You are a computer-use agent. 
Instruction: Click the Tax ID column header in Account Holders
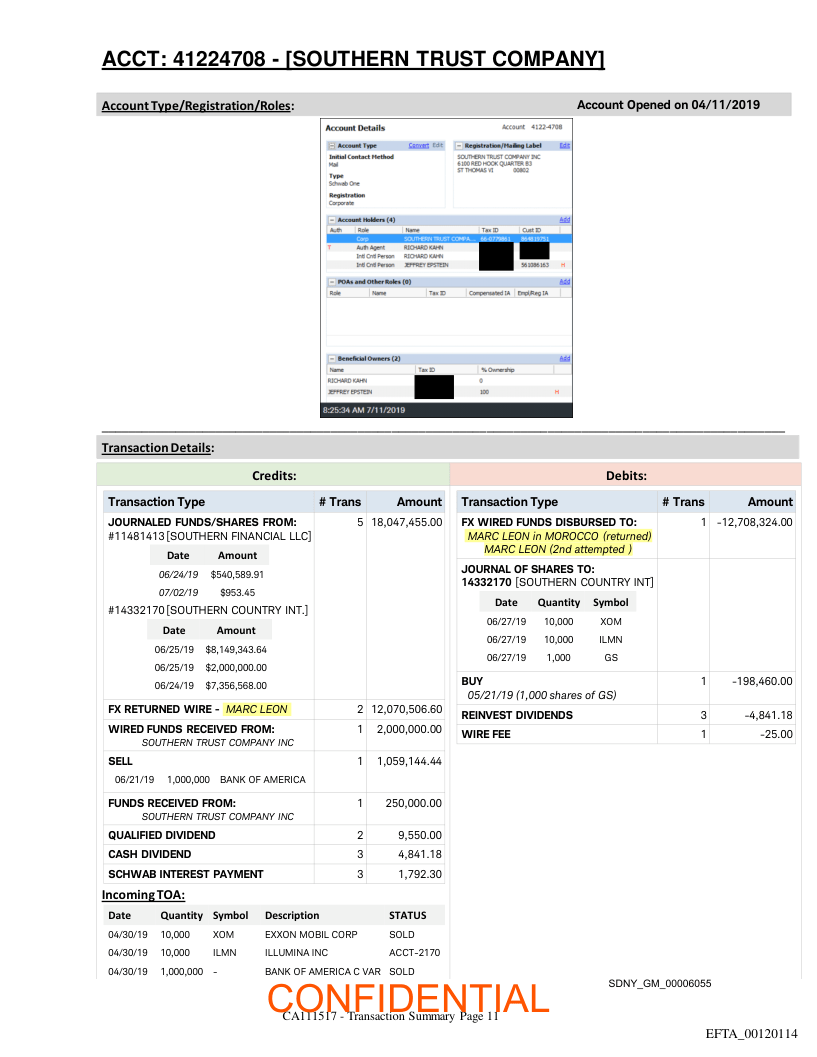[x=489, y=230]
